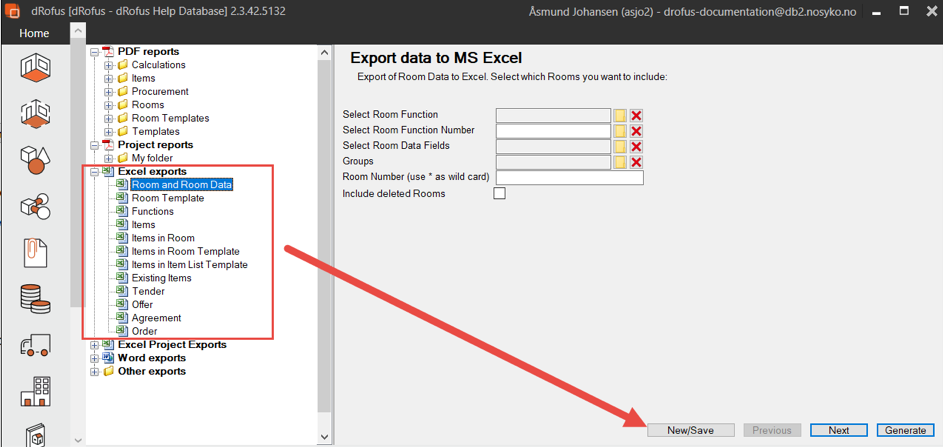Click folder icon next to Room Data Fields
The height and width of the screenshot is (447, 943).
tap(620, 147)
